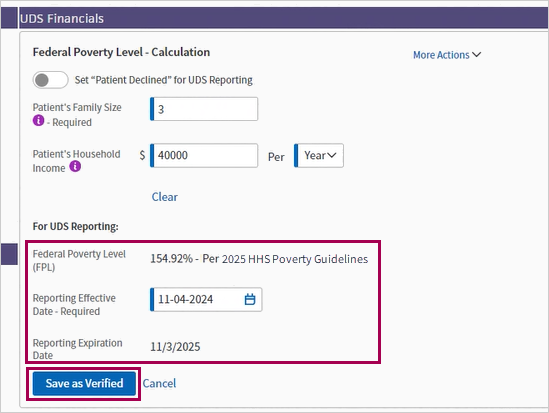Open the income period Year dropdown
Image resolution: width=549 pixels, height=413 pixels.
point(319,155)
